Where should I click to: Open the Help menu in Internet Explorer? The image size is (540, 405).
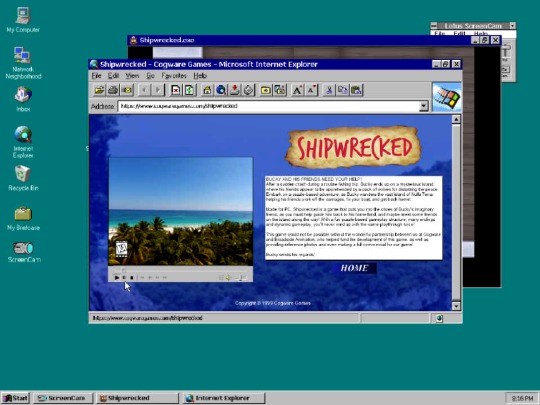200,76
